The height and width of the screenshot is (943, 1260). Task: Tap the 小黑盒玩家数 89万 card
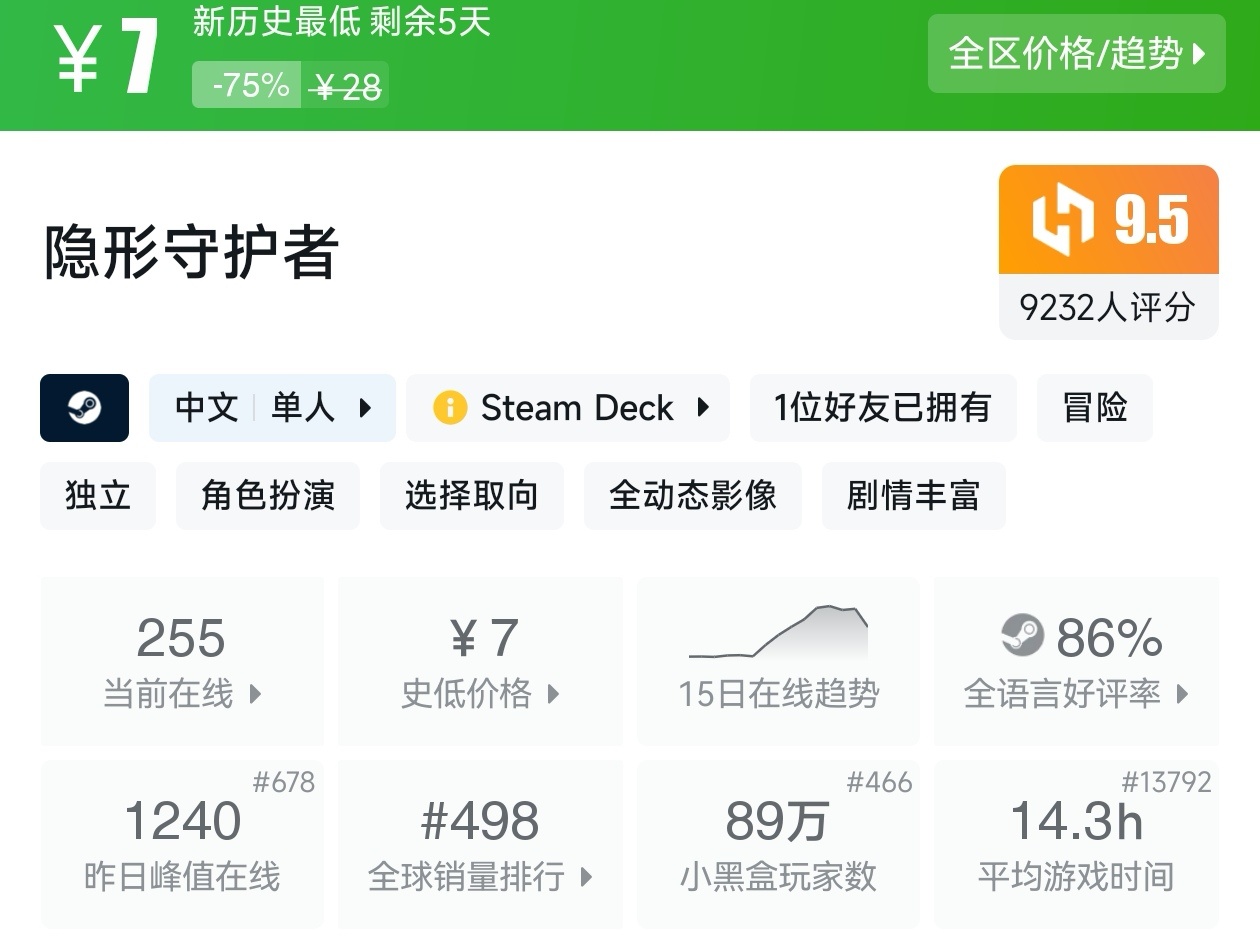click(778, 844)
